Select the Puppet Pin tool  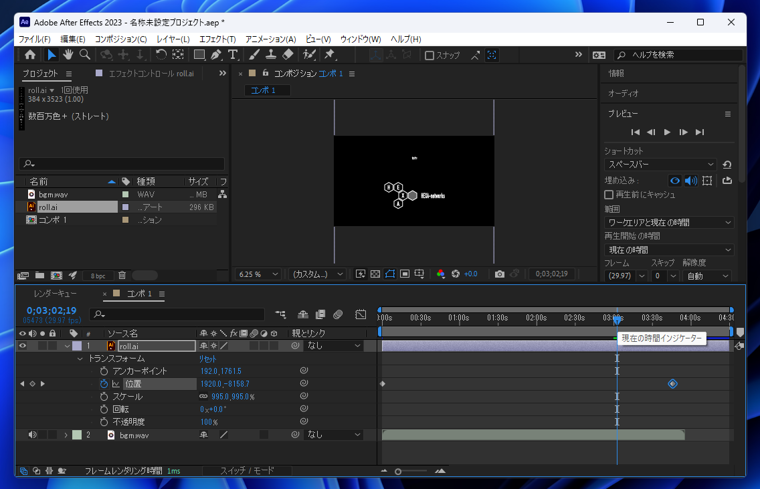pos(330,55)
